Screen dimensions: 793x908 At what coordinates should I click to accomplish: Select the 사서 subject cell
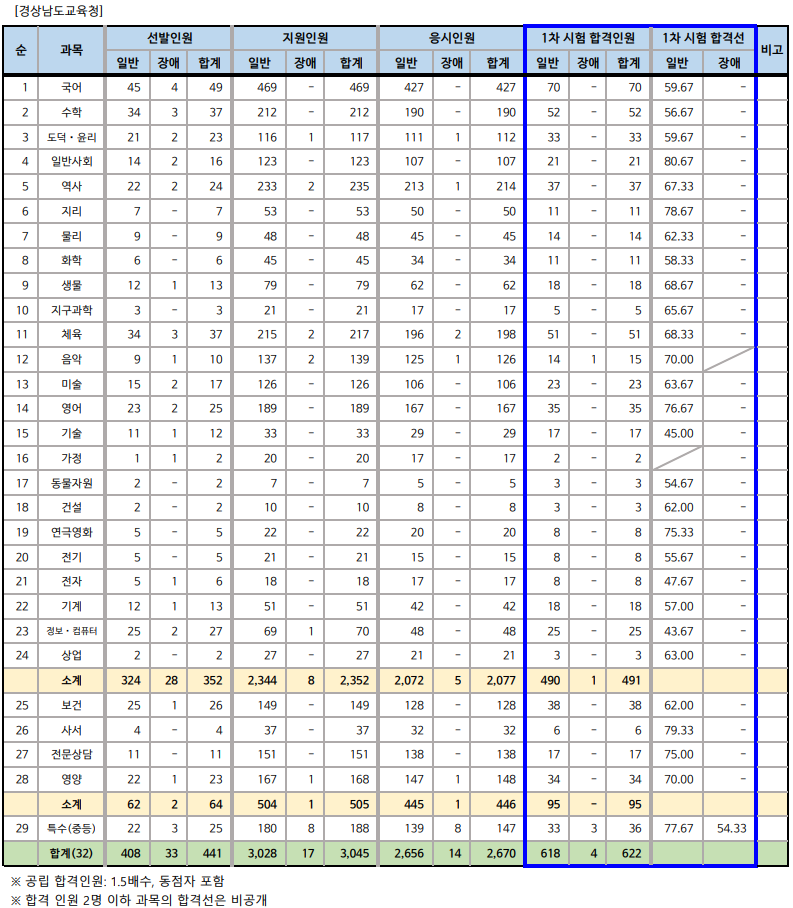pos(71,731)
